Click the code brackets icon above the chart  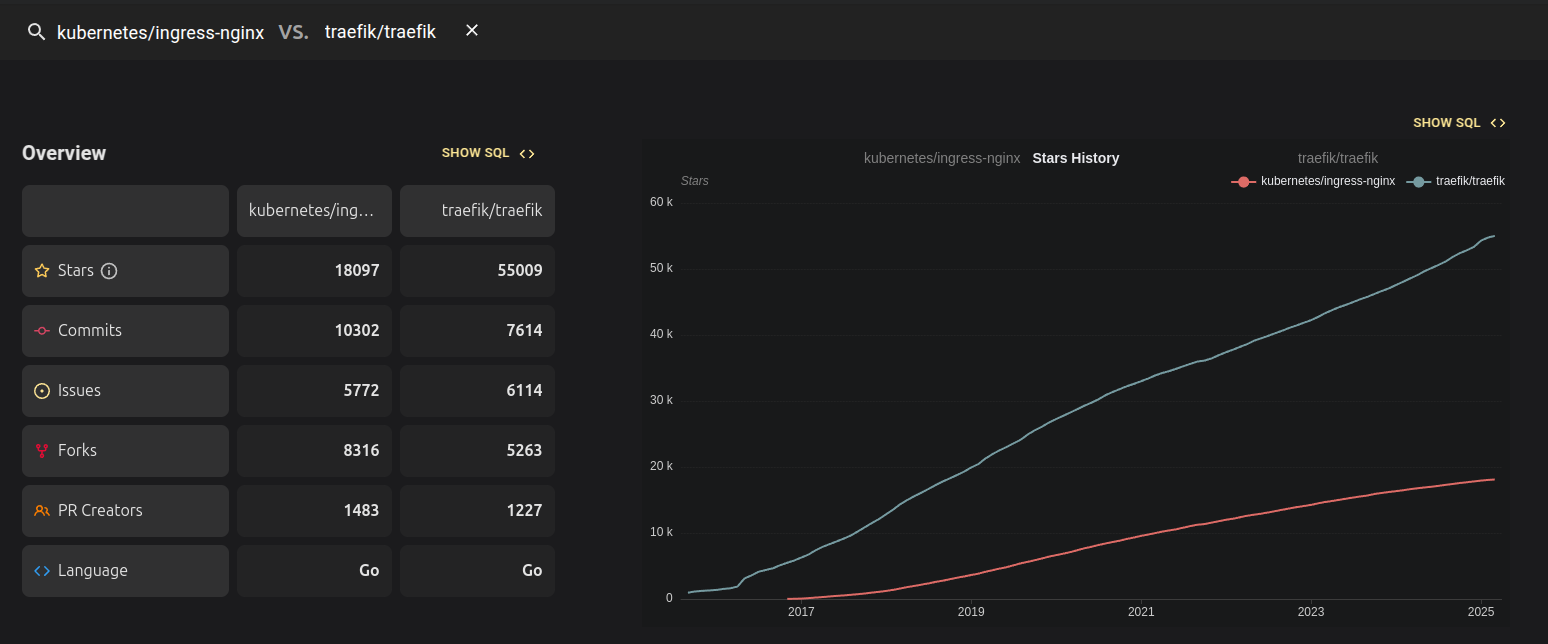click(1498, 123)
